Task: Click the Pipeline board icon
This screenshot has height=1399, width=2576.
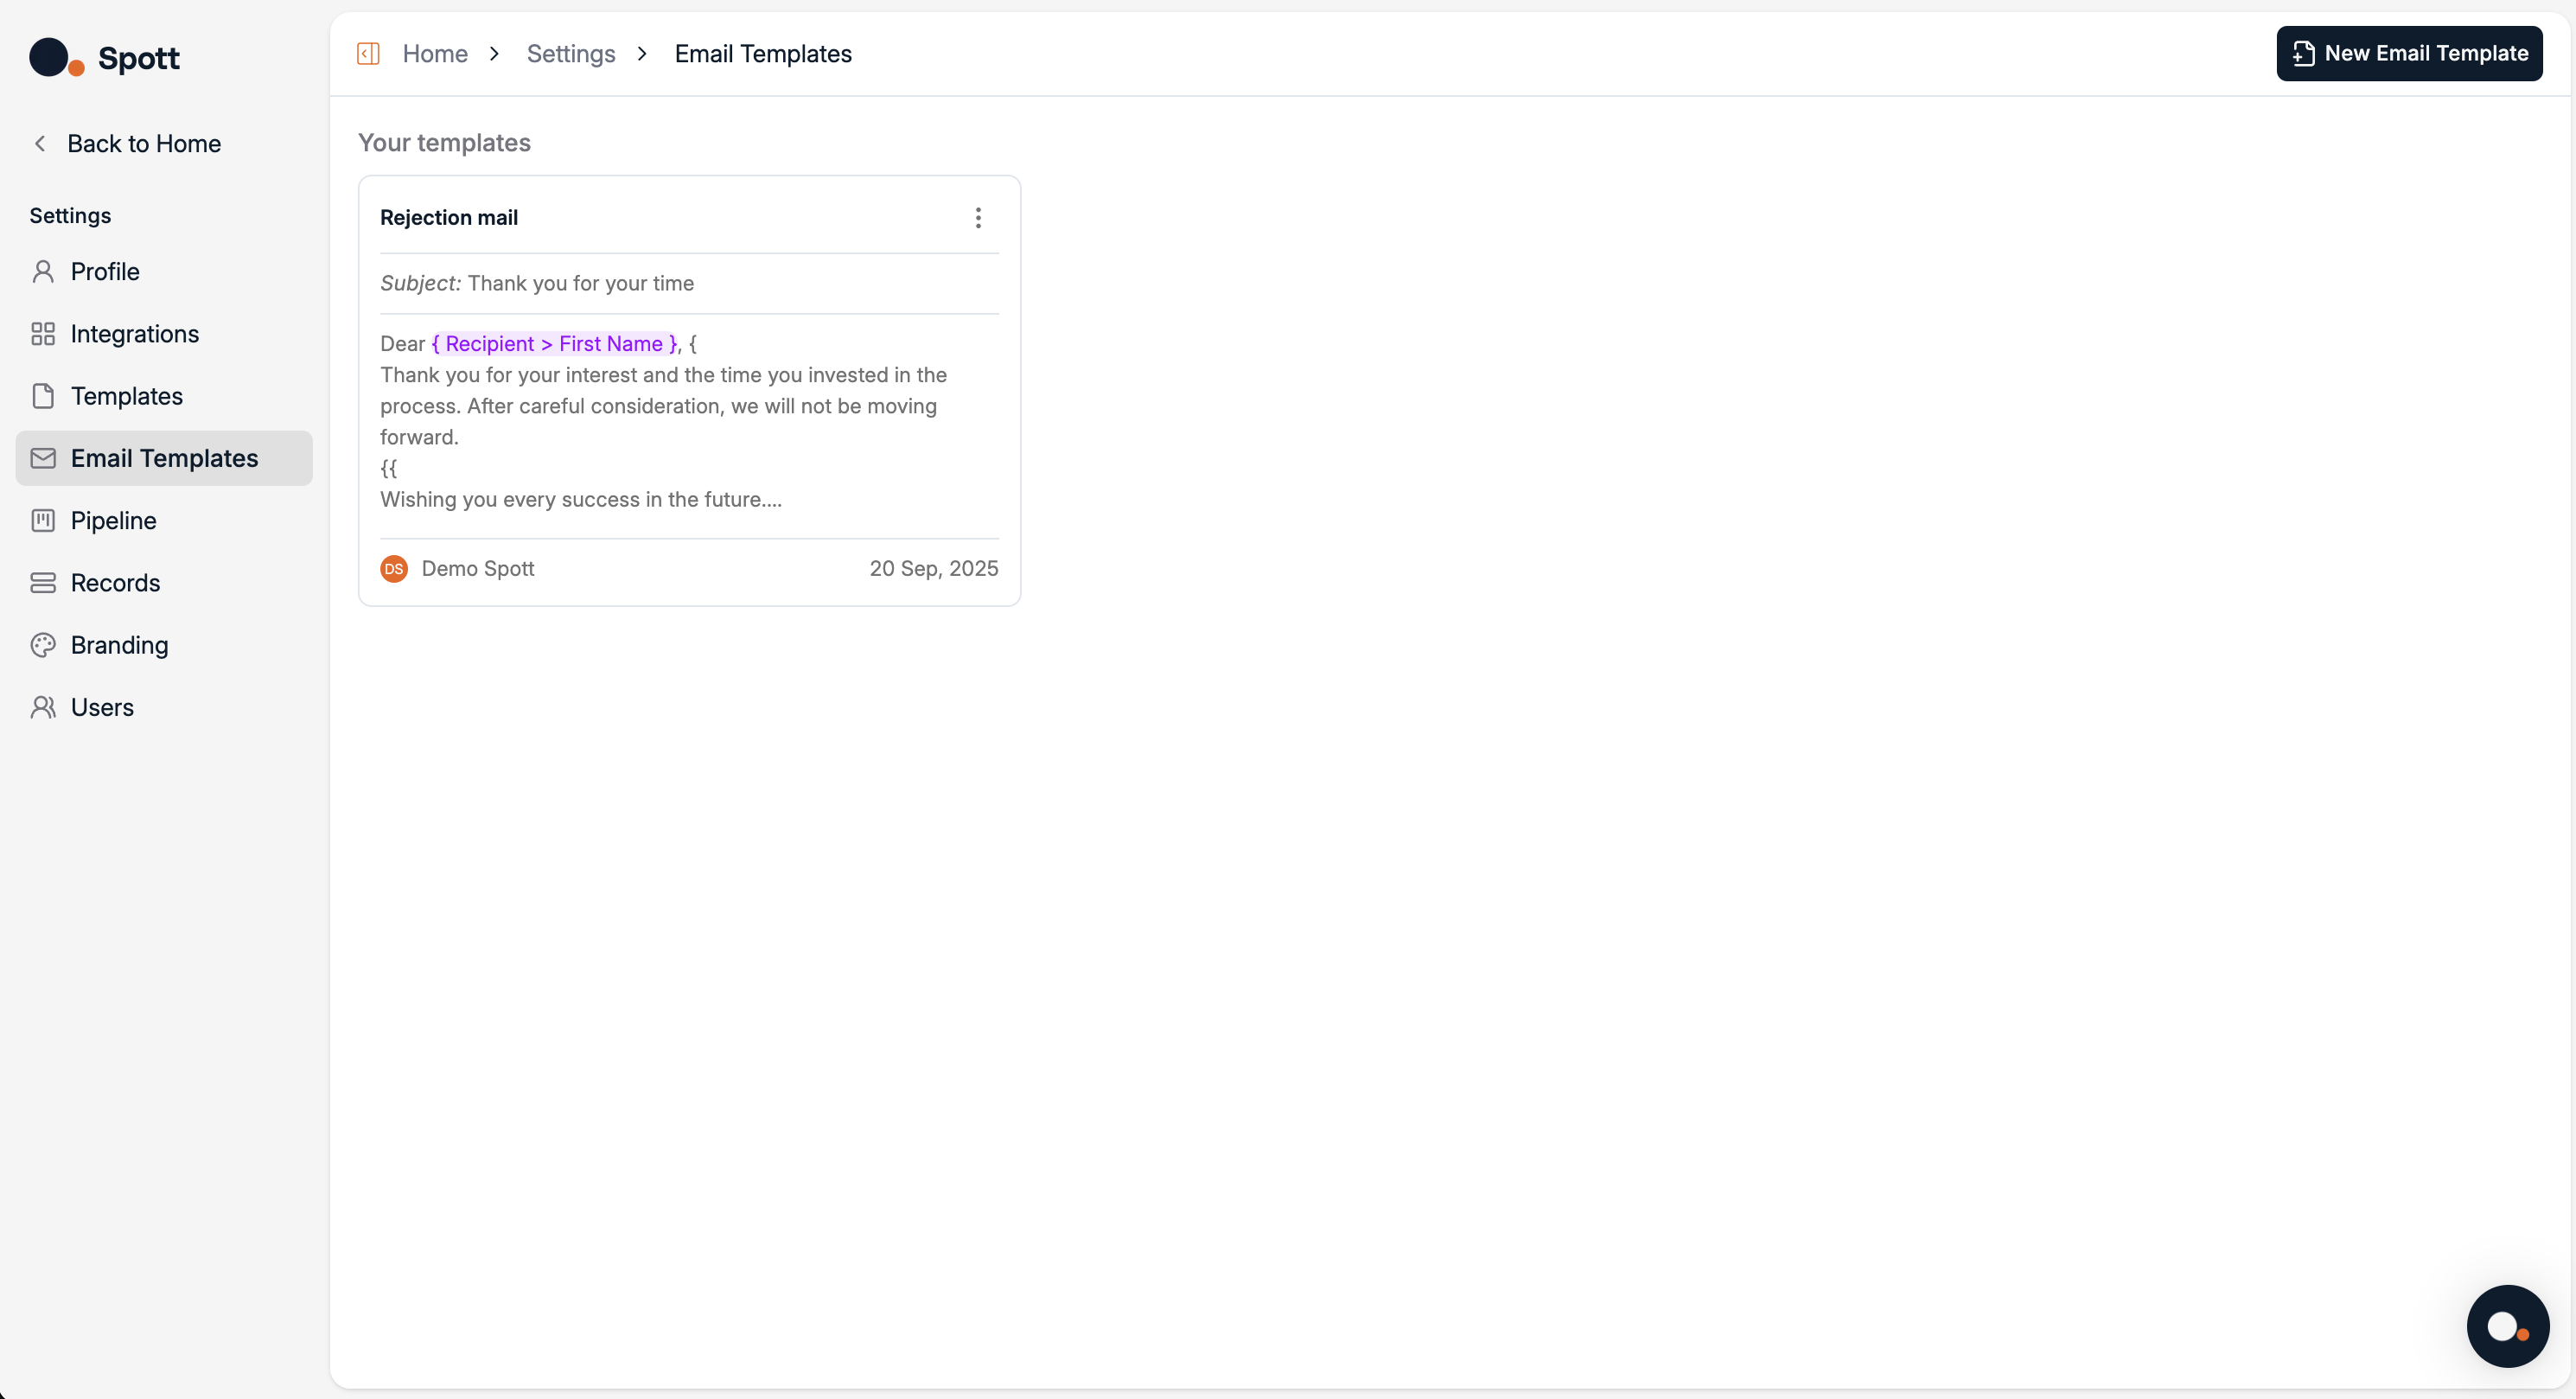Action: 42,521
